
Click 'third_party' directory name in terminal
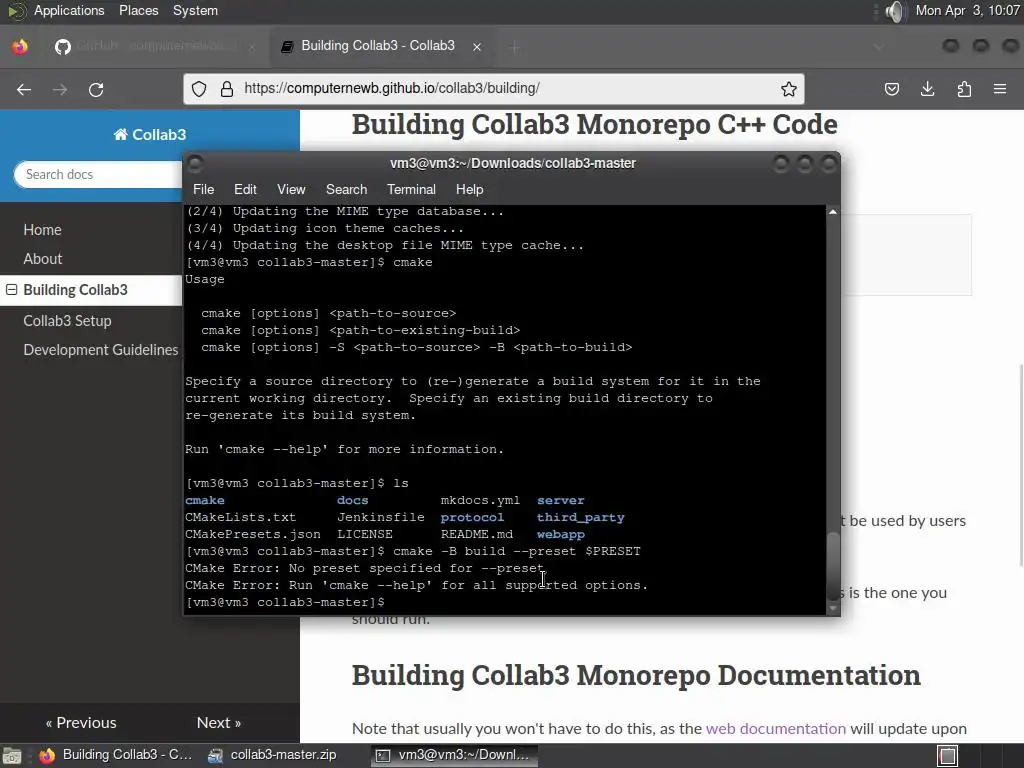581,517
